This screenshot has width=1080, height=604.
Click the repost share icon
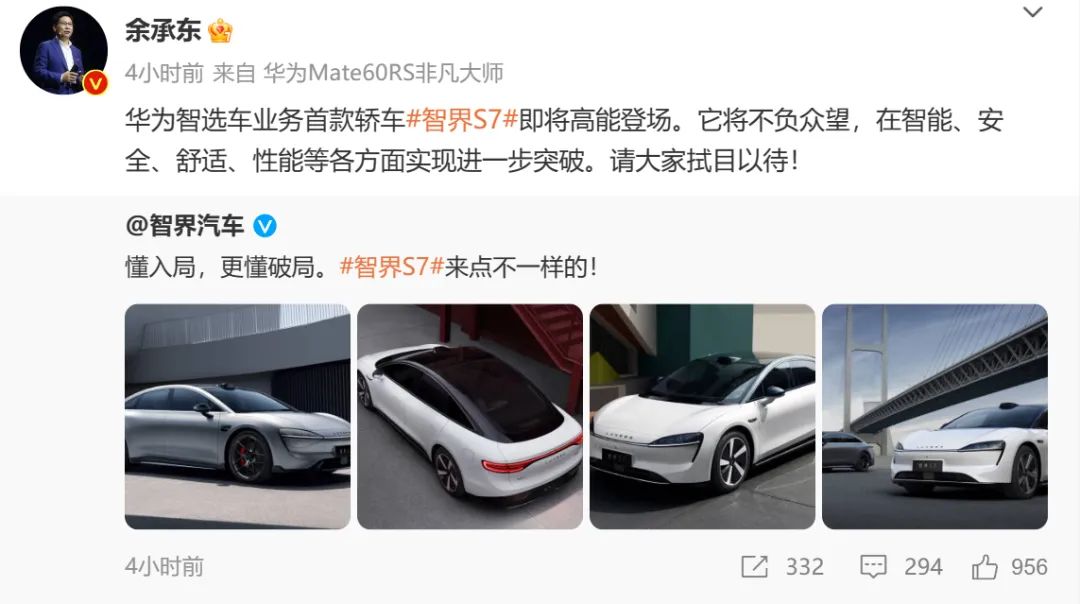tap(754, 567)
